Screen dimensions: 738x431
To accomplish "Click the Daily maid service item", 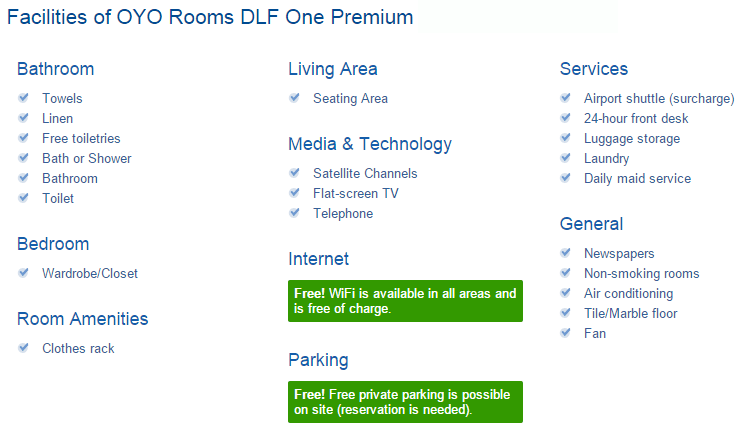I will coord(637,179).
